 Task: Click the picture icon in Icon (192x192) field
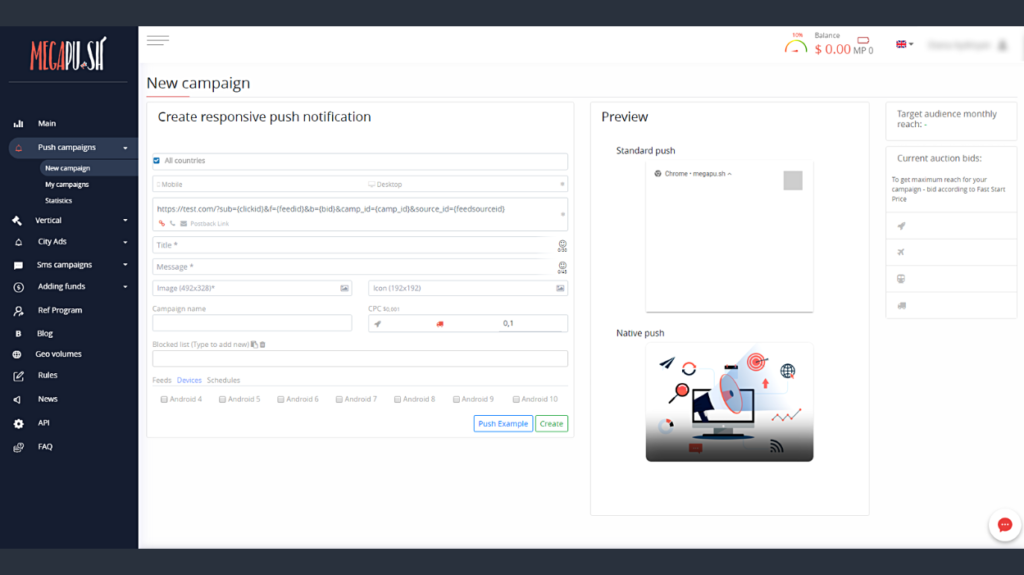[561, 288]
